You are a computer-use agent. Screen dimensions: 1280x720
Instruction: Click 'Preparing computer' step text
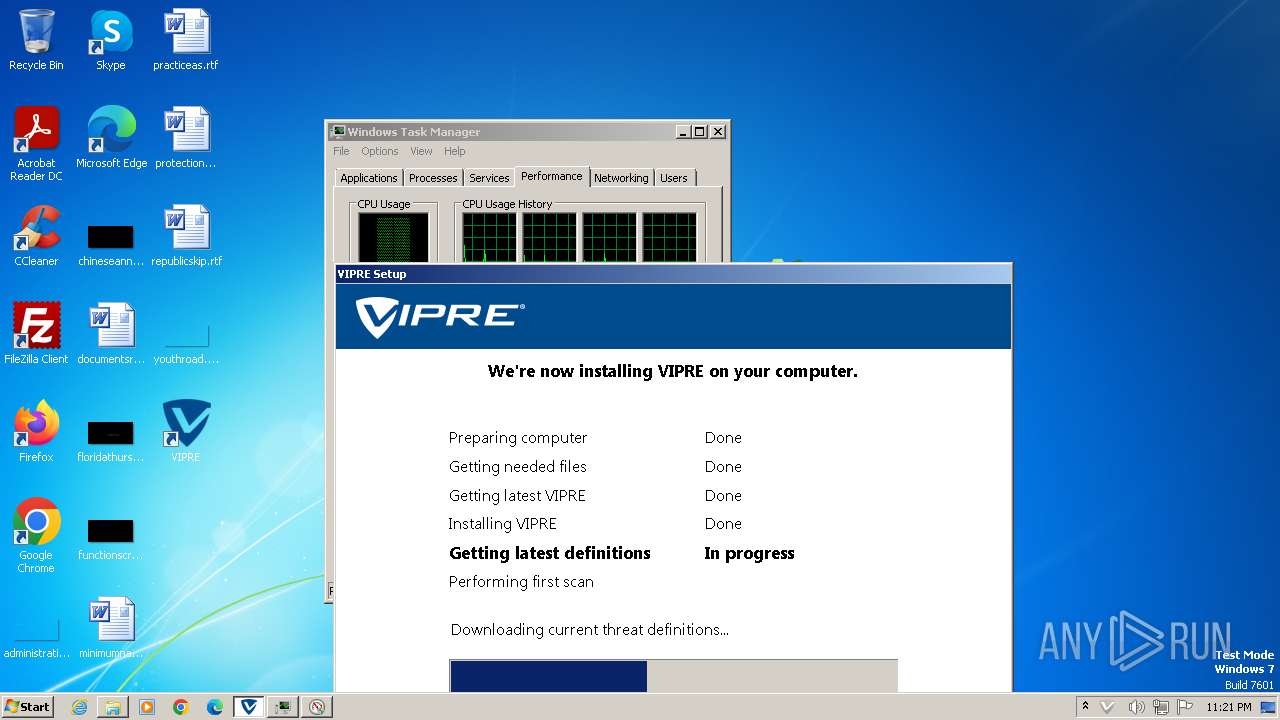(518, 438)
